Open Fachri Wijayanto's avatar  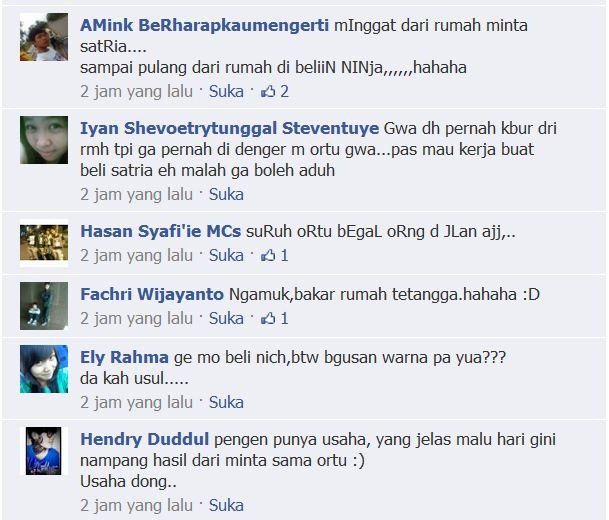[44, 306]
